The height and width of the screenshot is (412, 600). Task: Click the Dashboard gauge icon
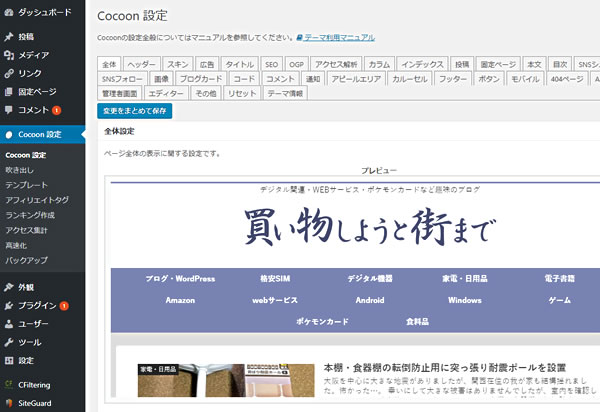[9, 13]
